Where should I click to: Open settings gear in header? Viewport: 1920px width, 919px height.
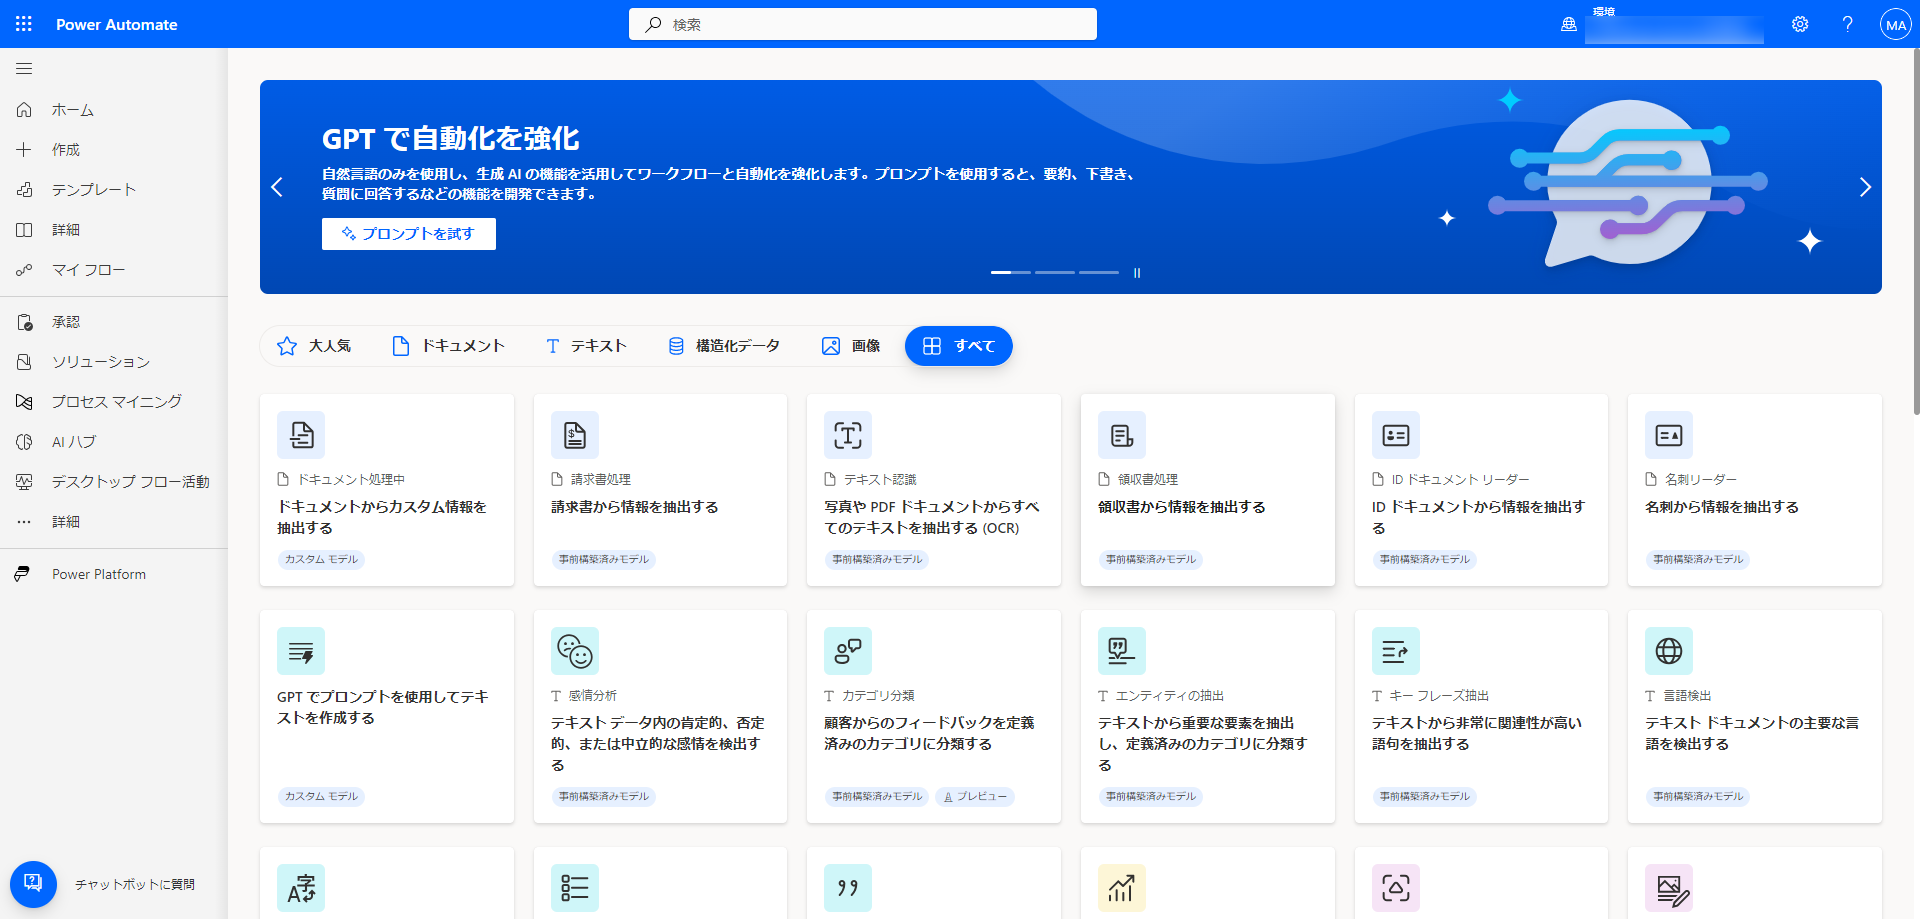[x=1800, y=24]
